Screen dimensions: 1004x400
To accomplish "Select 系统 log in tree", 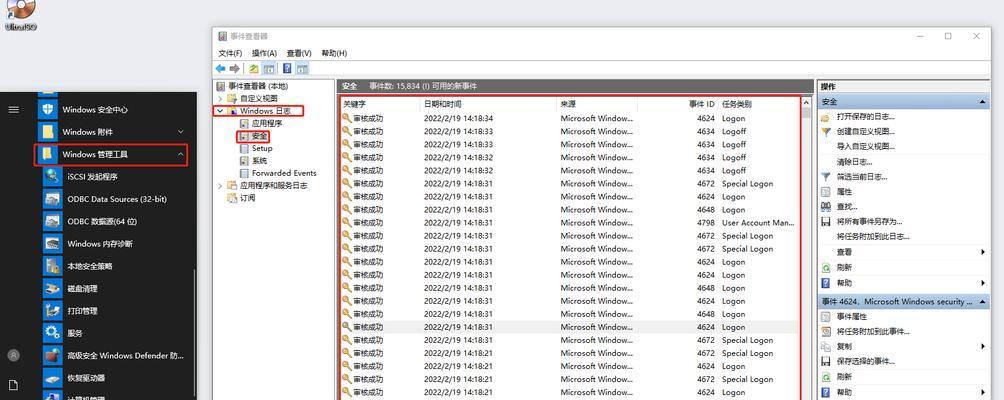I will click(x=259, y=161).
